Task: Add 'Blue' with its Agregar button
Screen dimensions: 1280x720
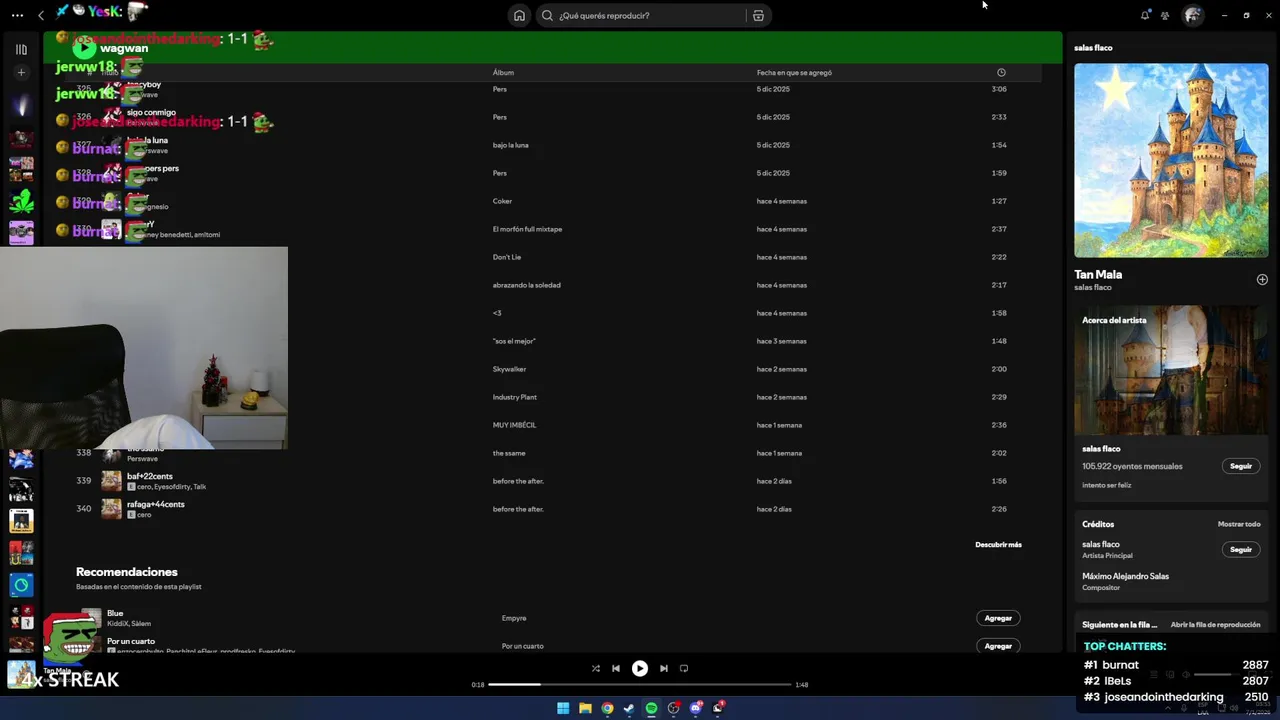Action: point(998,618)
